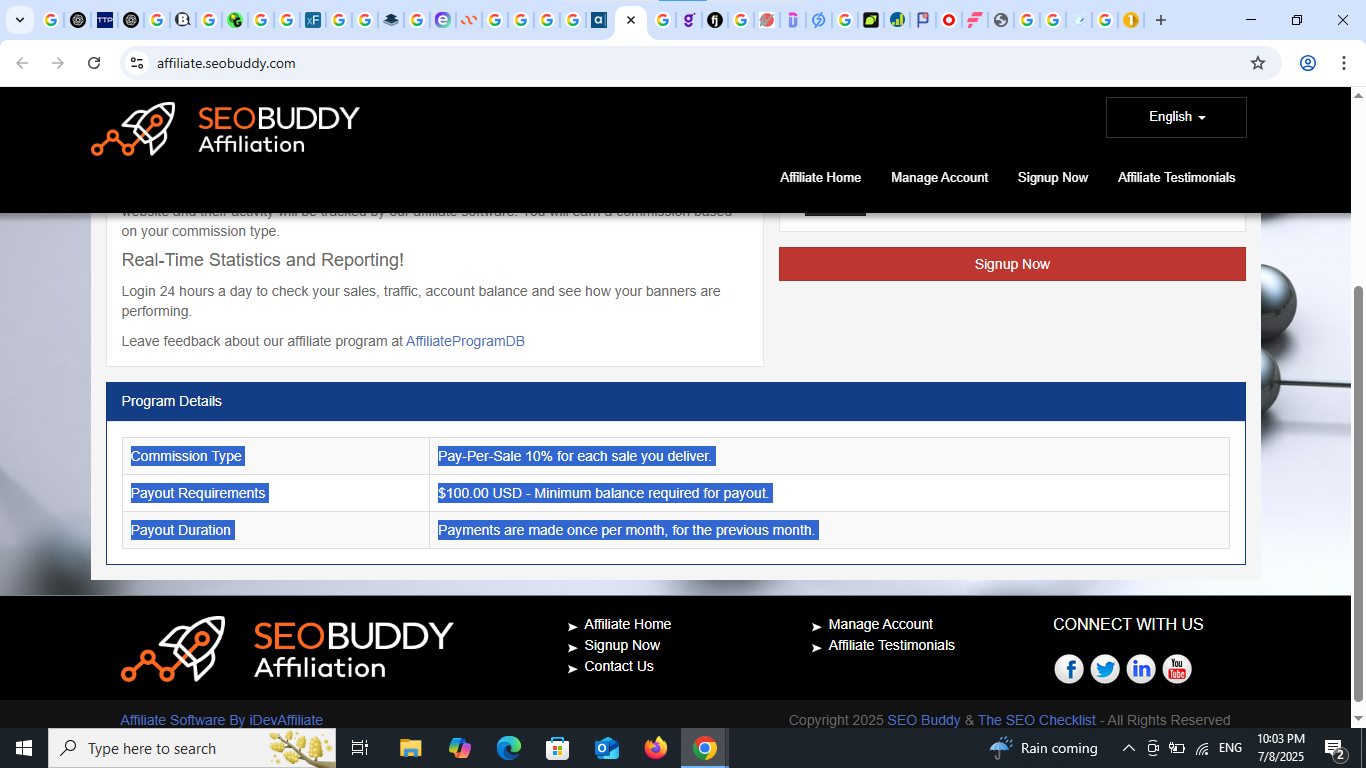Image resolution: width=1366 pixels, height=768 pixels.
Task: Open Manage Account in top navigation
Action: (939, 177)
